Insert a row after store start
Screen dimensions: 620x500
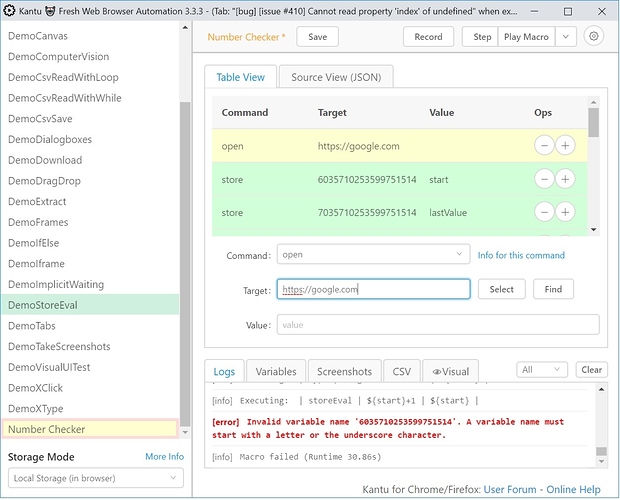tap(565, 179)
